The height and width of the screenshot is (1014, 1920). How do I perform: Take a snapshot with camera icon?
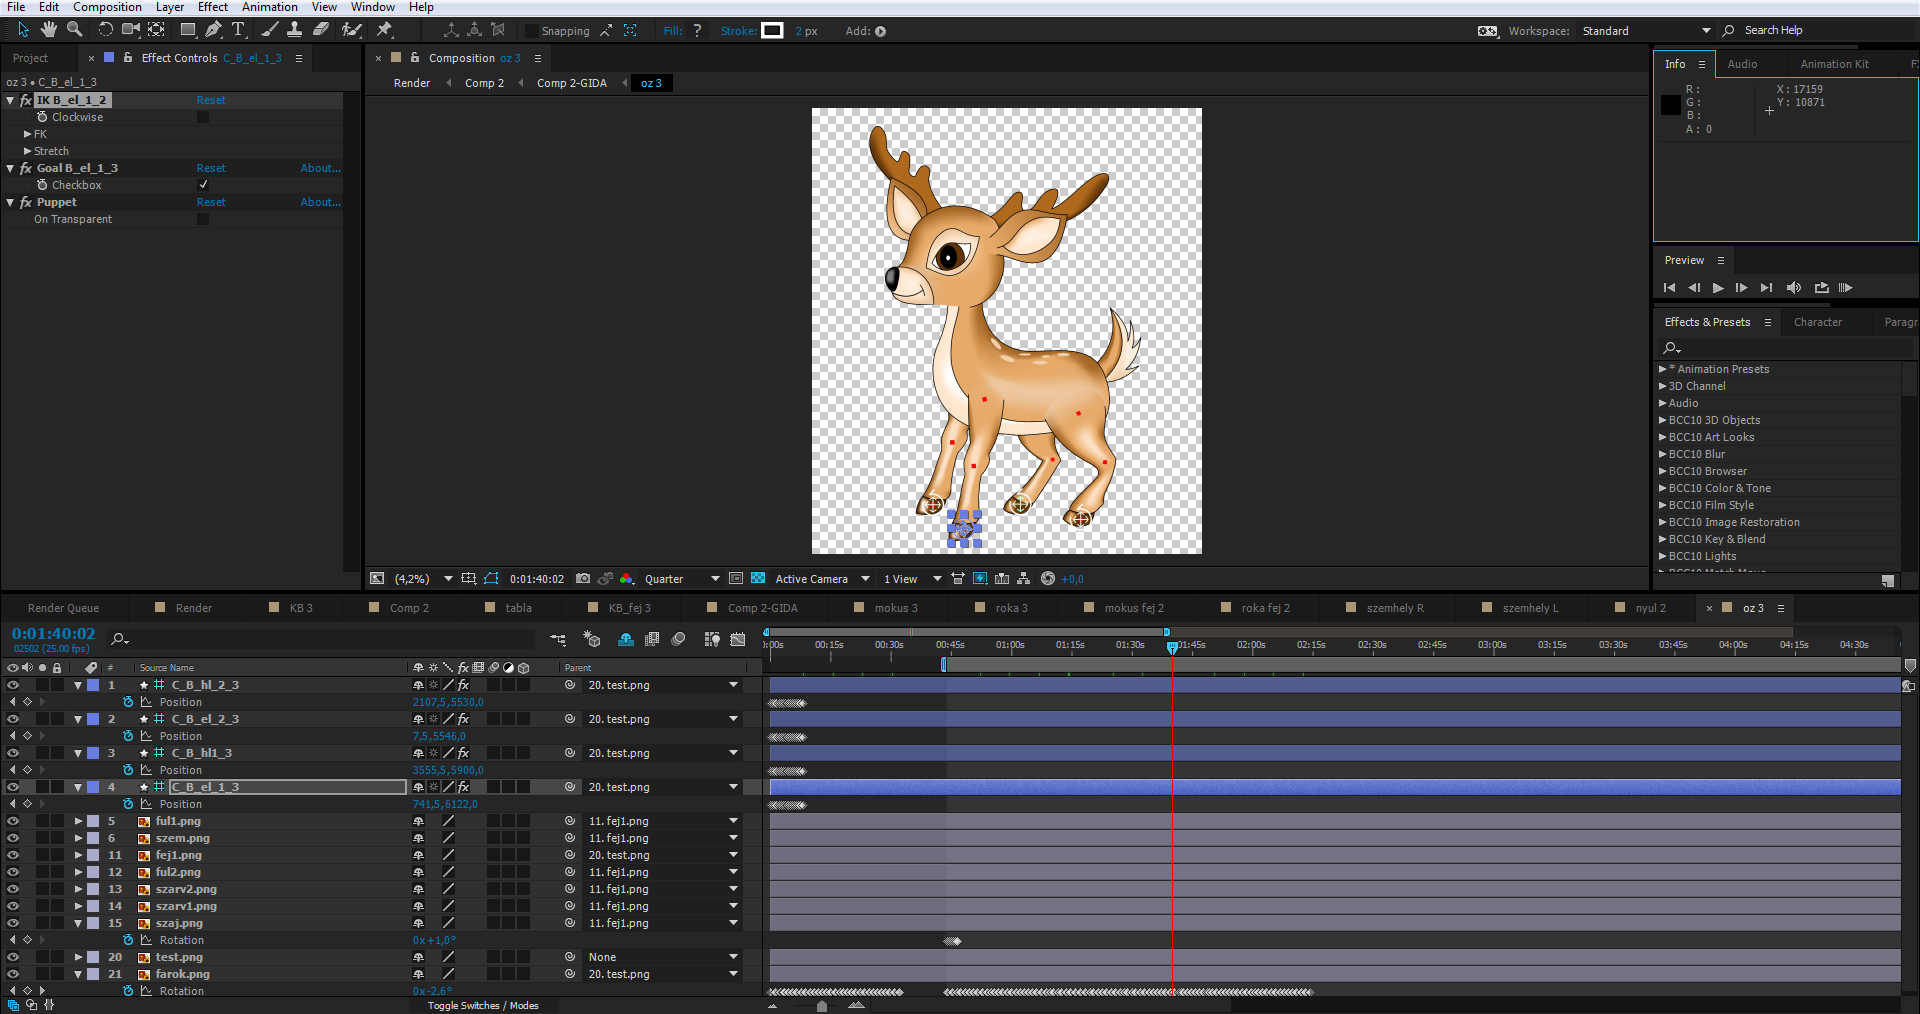click(x=583, y=579)
